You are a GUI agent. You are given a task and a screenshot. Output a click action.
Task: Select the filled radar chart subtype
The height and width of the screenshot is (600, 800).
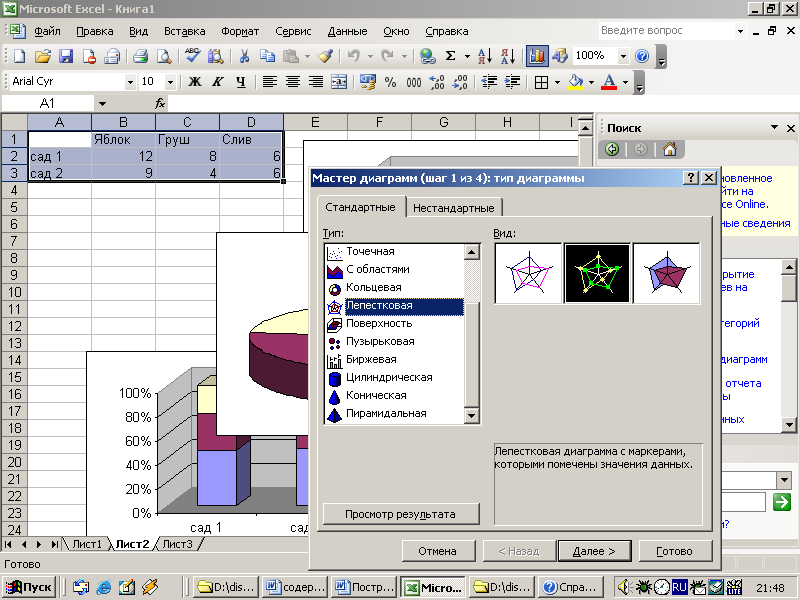(x=666, y=273)
